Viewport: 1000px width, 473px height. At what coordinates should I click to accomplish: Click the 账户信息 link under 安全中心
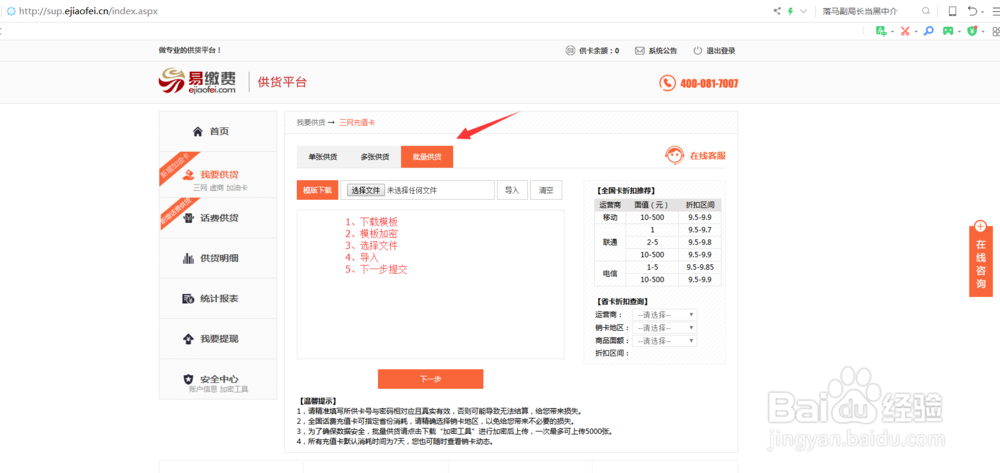[x=203, y=389]
